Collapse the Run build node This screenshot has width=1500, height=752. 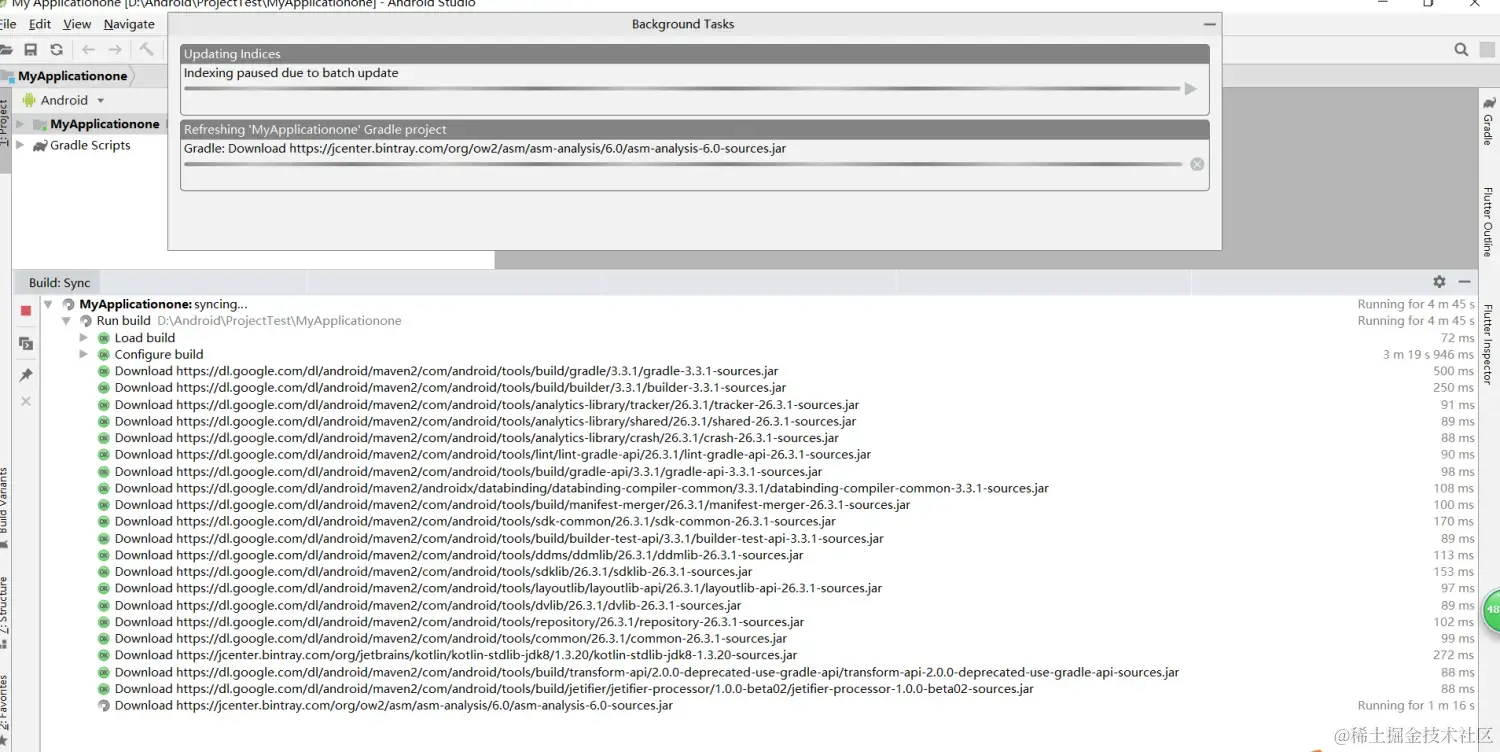tap(66, 321)
